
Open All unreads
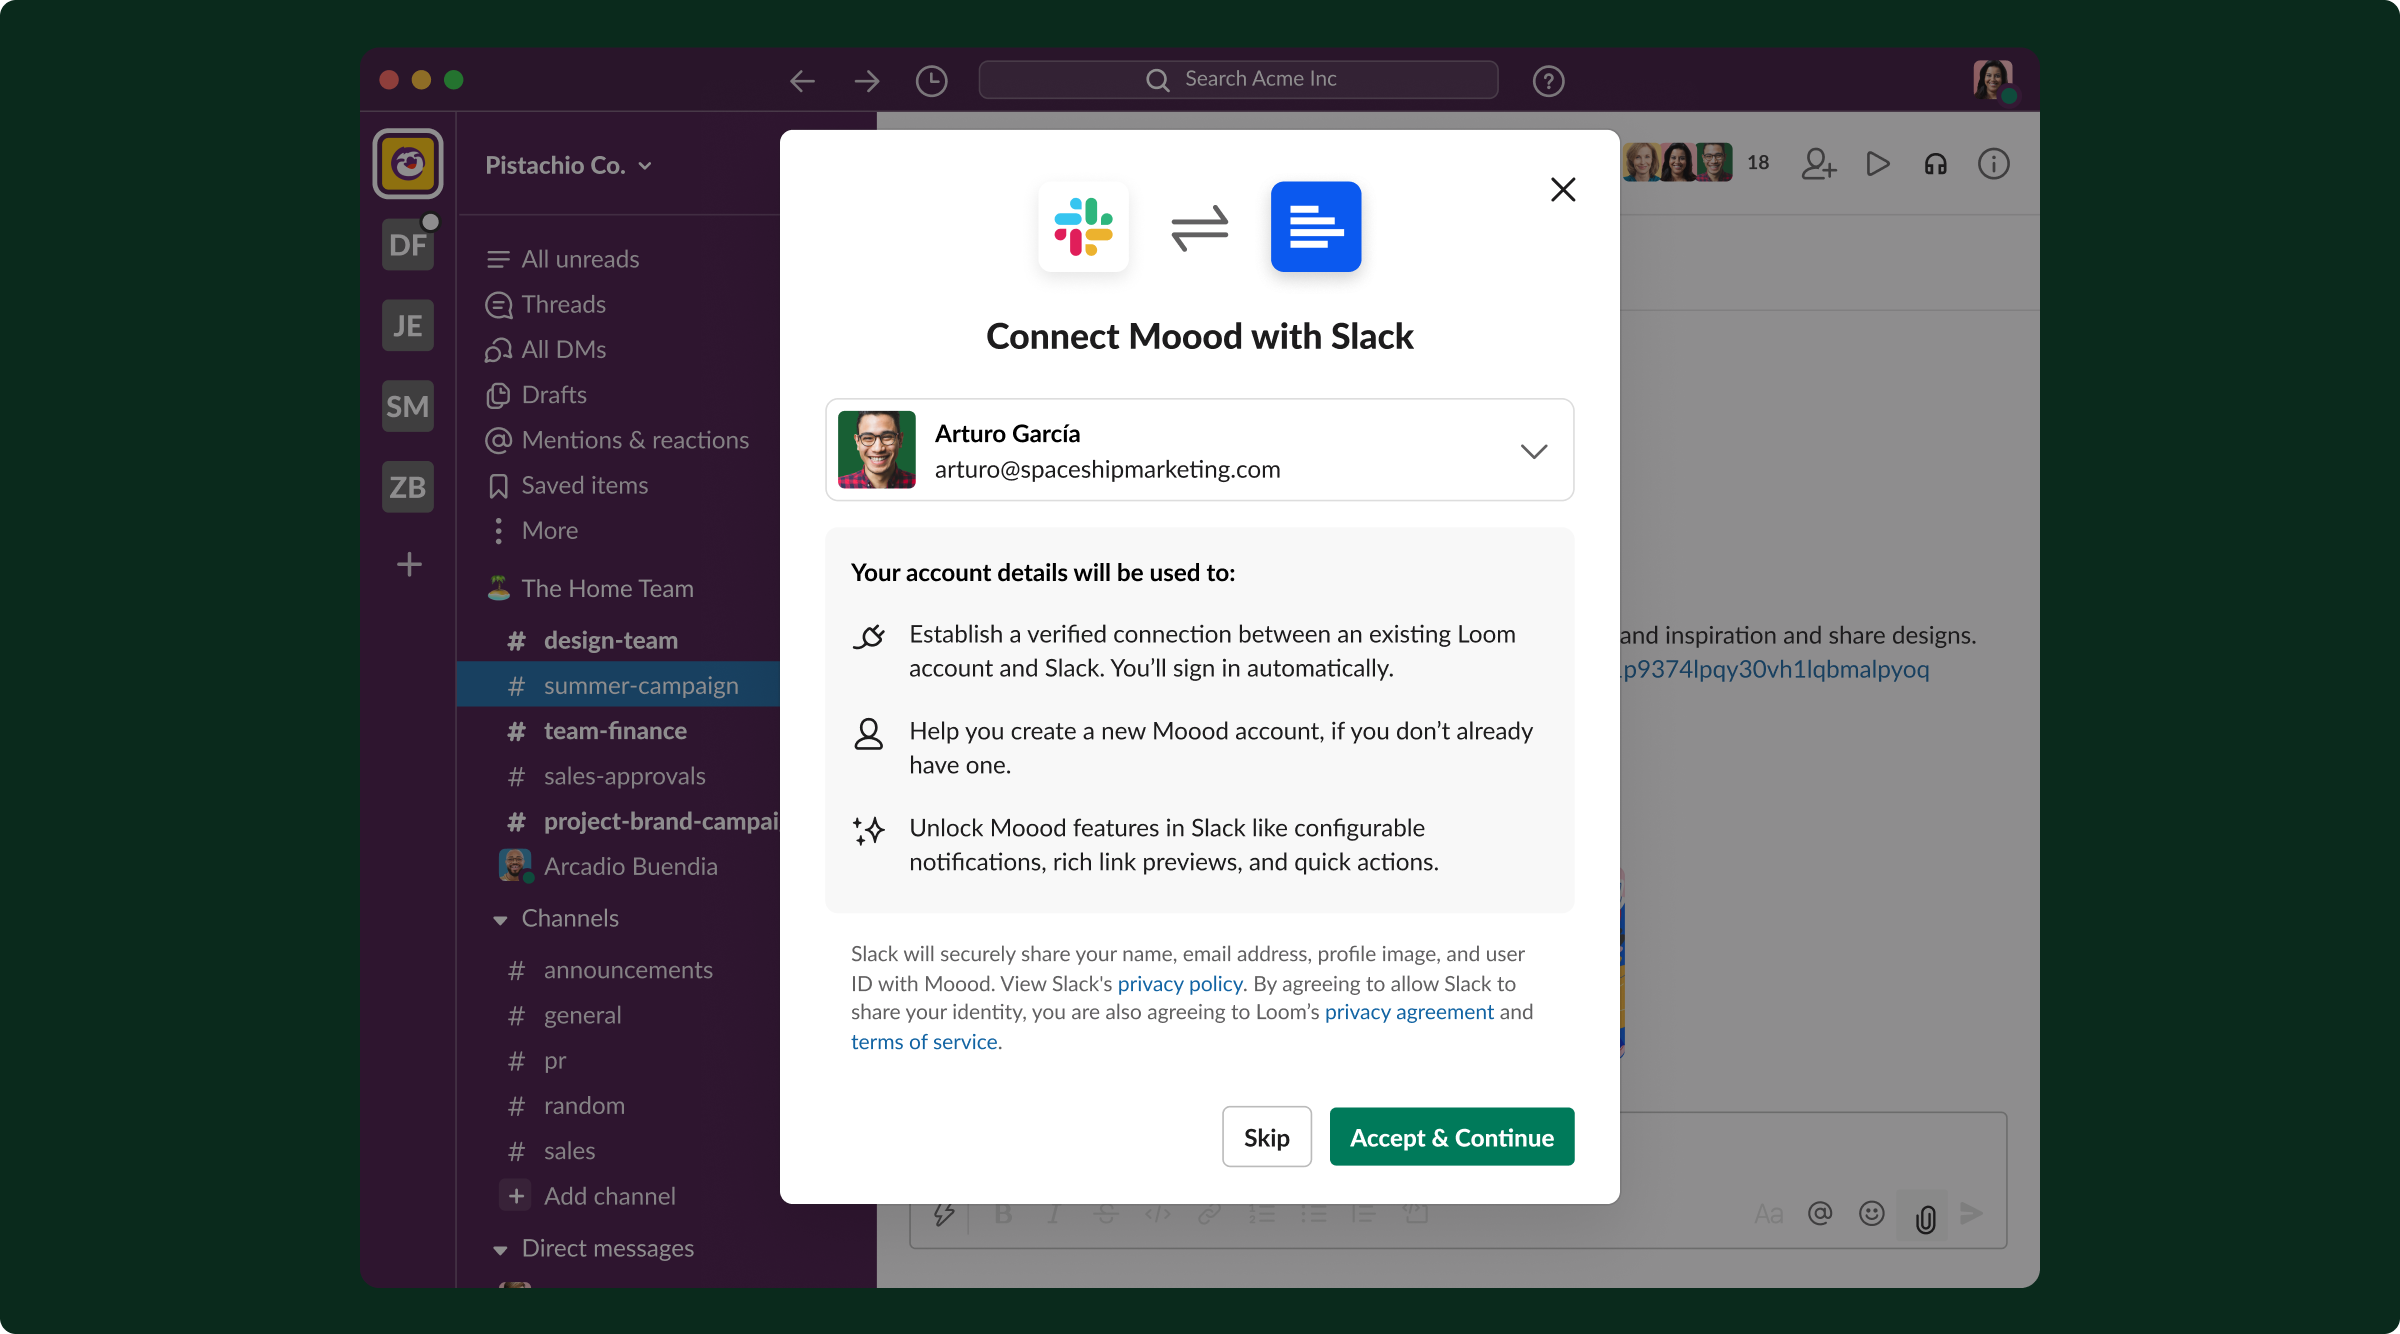pyautogui.click(x=562, y=259)
